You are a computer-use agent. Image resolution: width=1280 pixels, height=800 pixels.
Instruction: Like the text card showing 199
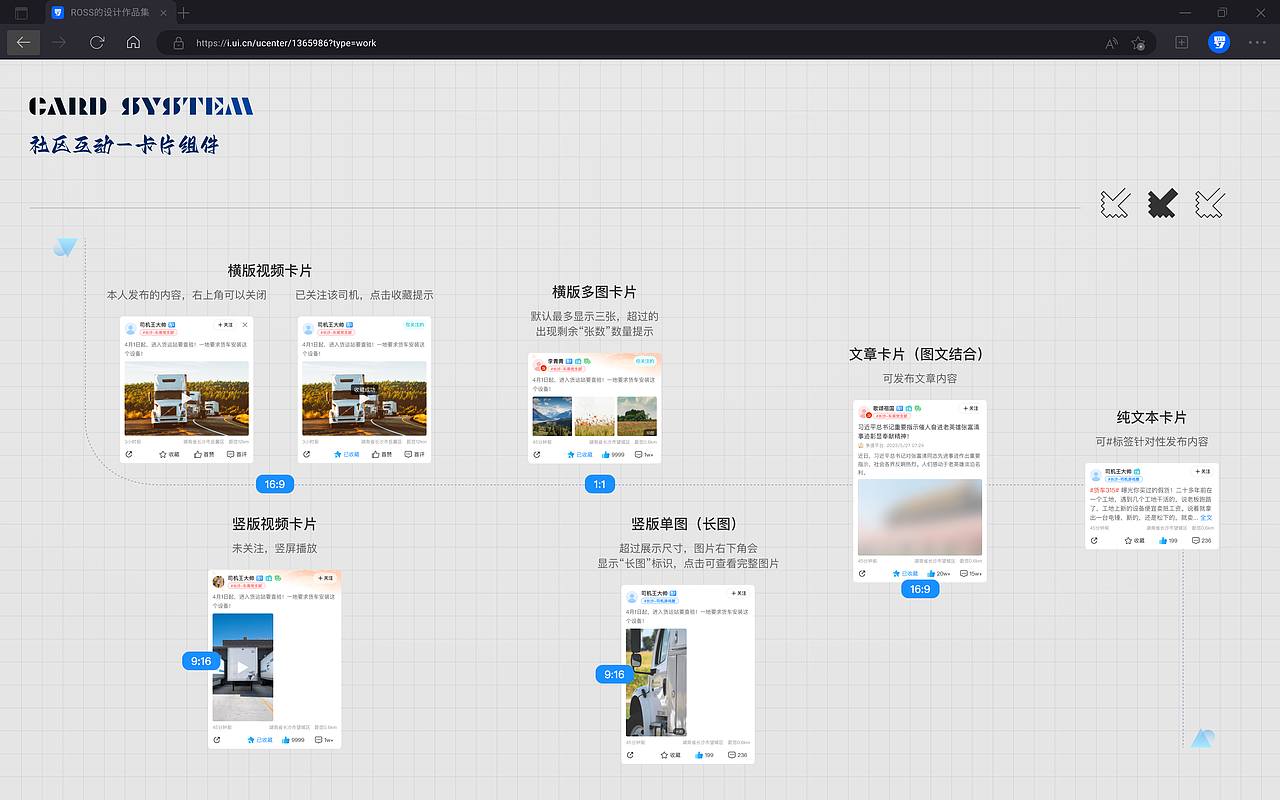pos(1170,540)
